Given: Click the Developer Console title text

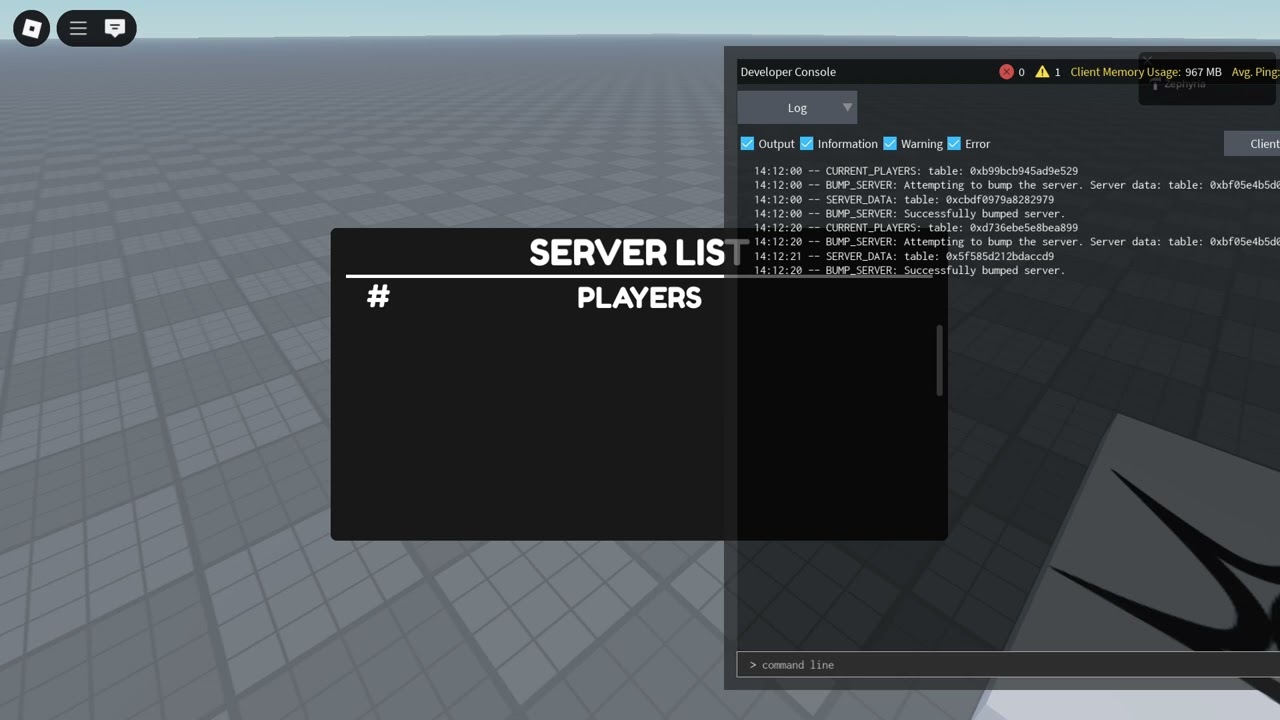Looking at the screenshot, I should (x=788, y=72).
